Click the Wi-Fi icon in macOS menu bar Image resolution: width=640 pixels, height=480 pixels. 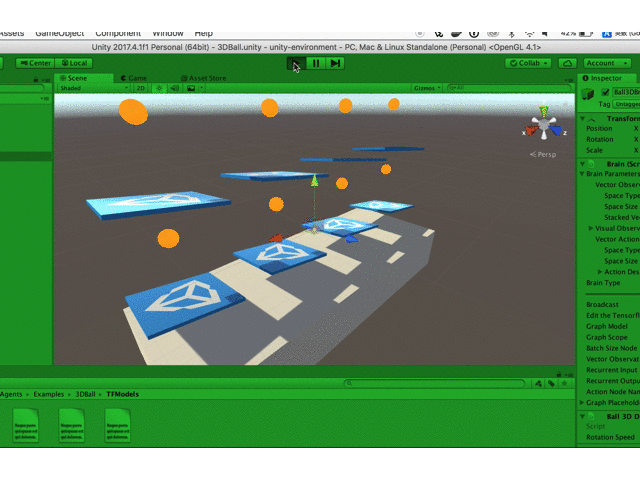pyautogui.click(x=529, y=34)
